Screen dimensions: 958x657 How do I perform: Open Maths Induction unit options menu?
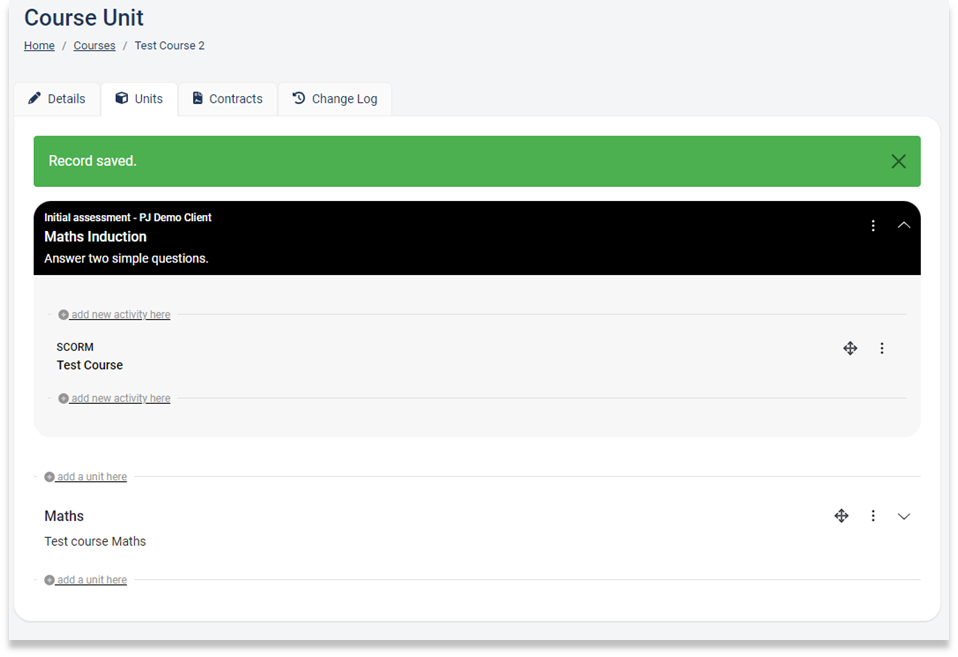tap(873, 226)
